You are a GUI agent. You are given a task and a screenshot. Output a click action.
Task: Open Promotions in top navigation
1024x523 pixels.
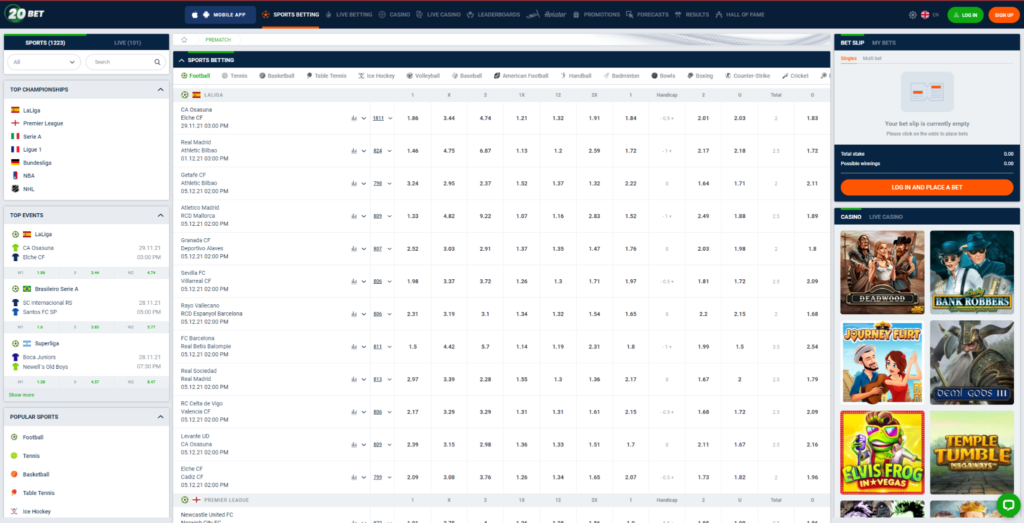click(596, 14)
